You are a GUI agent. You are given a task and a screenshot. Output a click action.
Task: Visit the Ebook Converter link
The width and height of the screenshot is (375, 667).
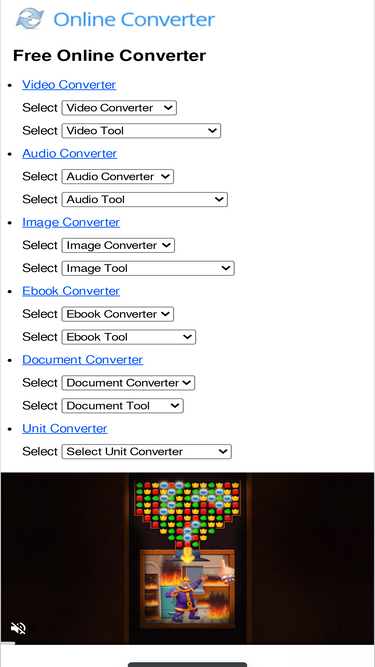(x=71, y=291)
